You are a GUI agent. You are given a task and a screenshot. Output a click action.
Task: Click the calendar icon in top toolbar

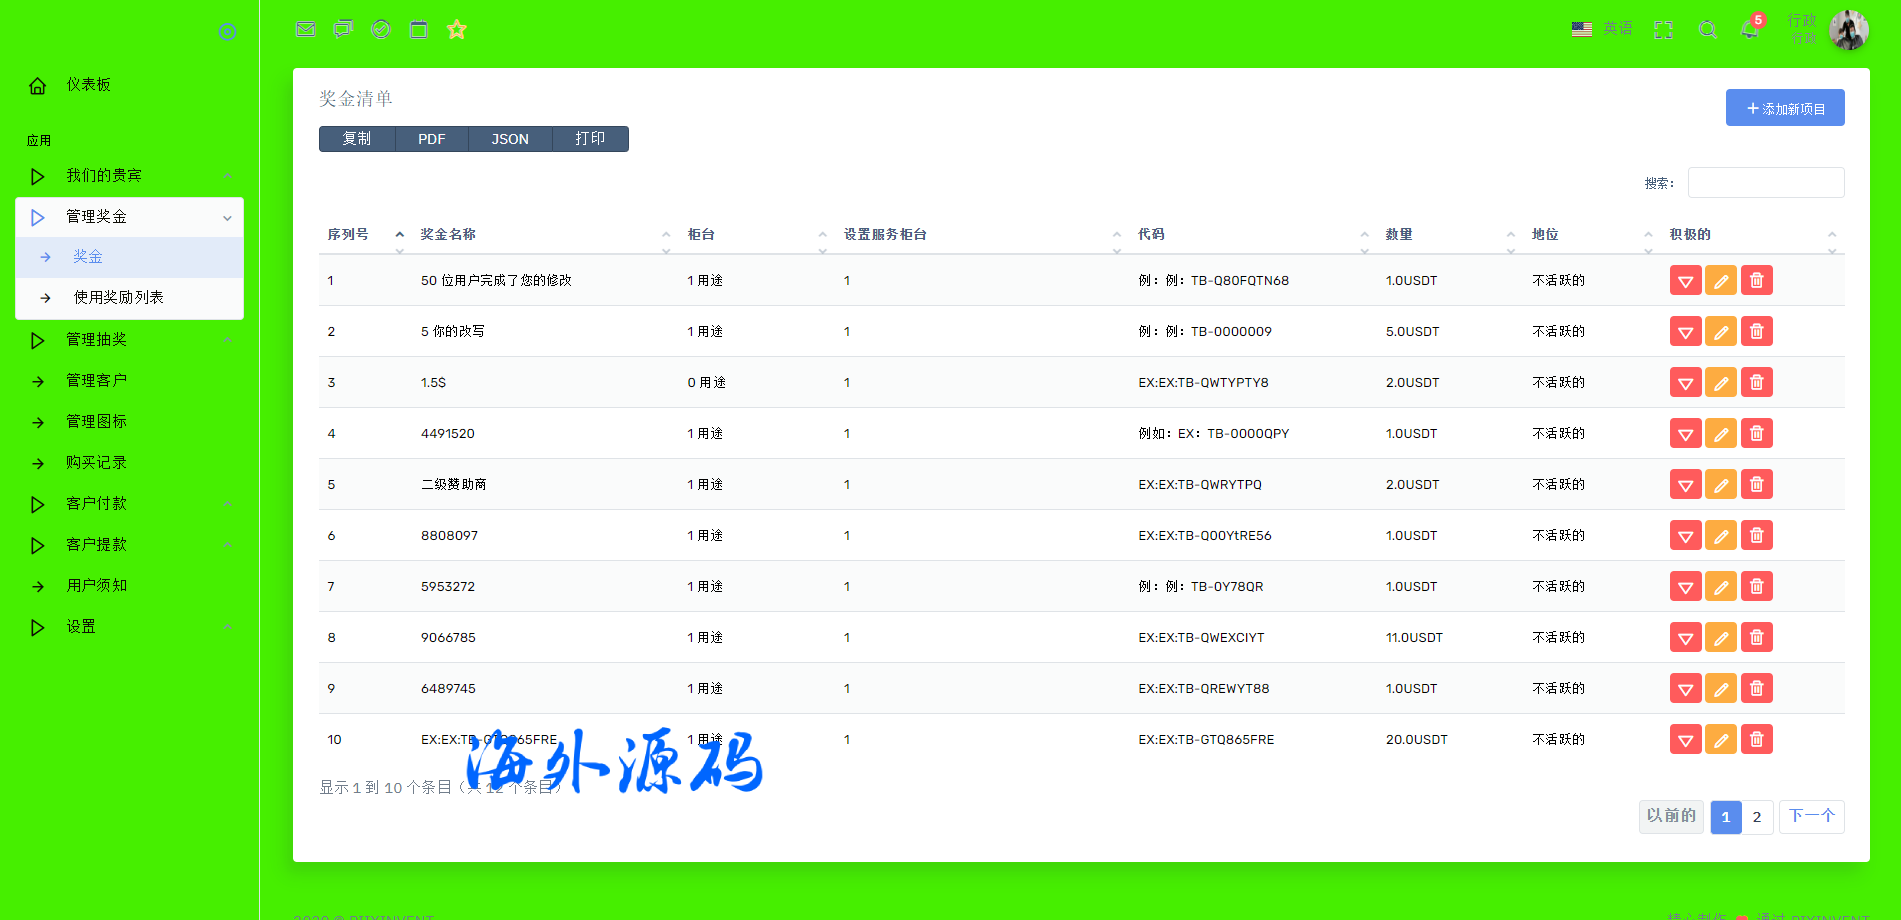419,30
